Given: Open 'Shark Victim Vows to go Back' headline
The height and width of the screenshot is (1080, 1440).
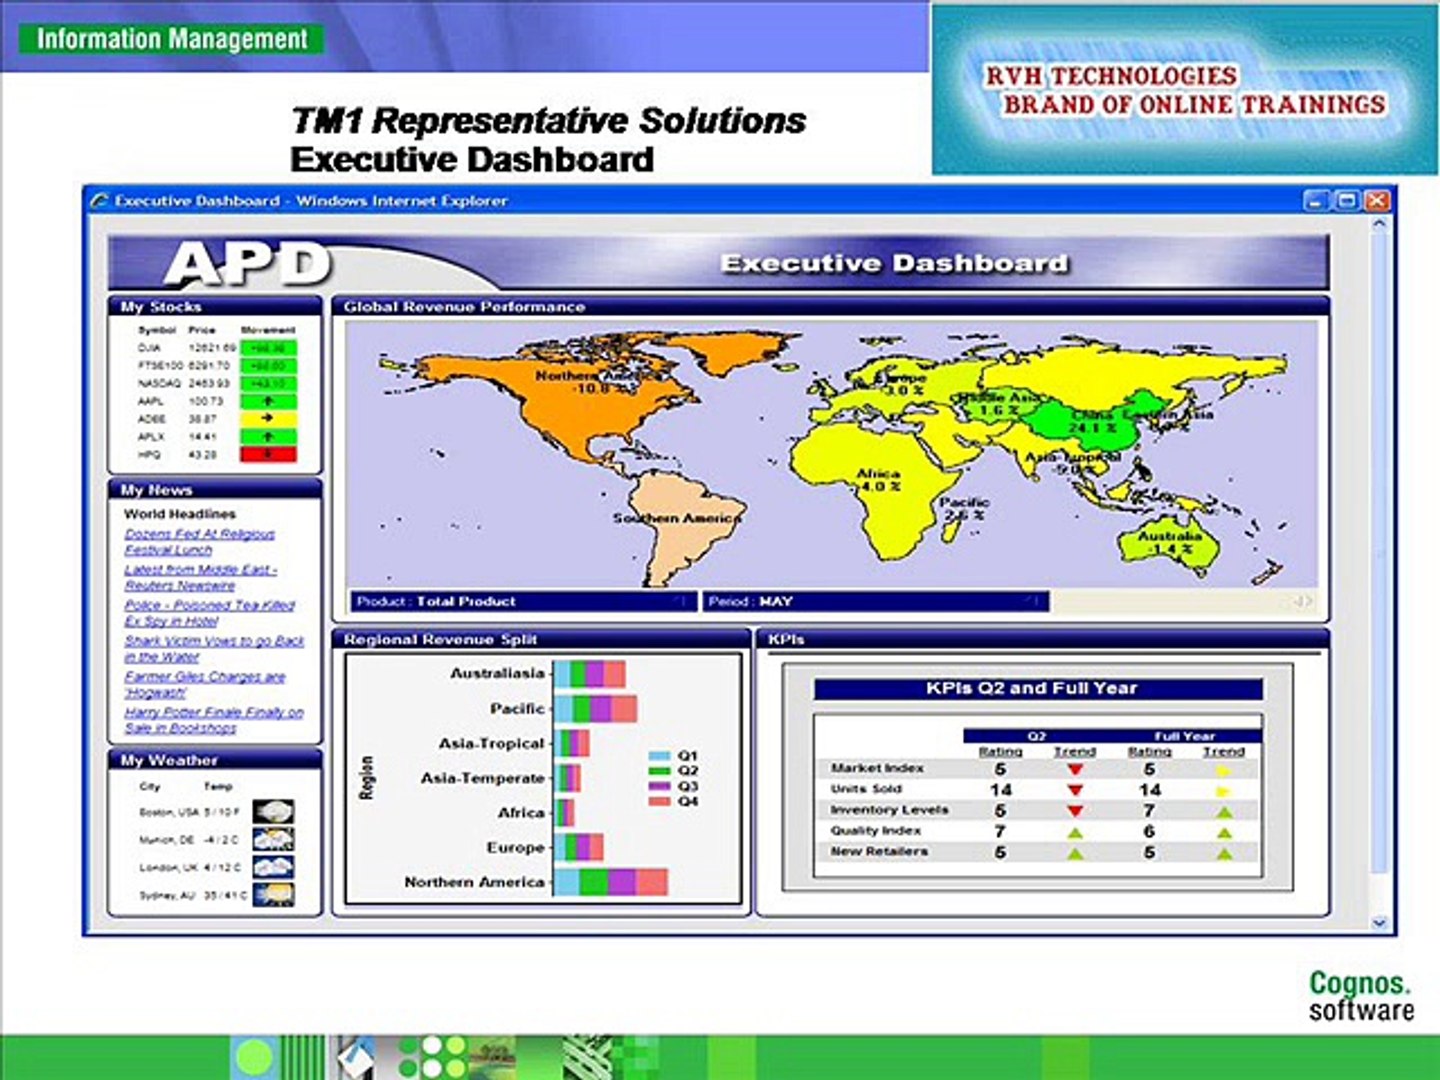Looking at the screenshot, I should point(214,648).
